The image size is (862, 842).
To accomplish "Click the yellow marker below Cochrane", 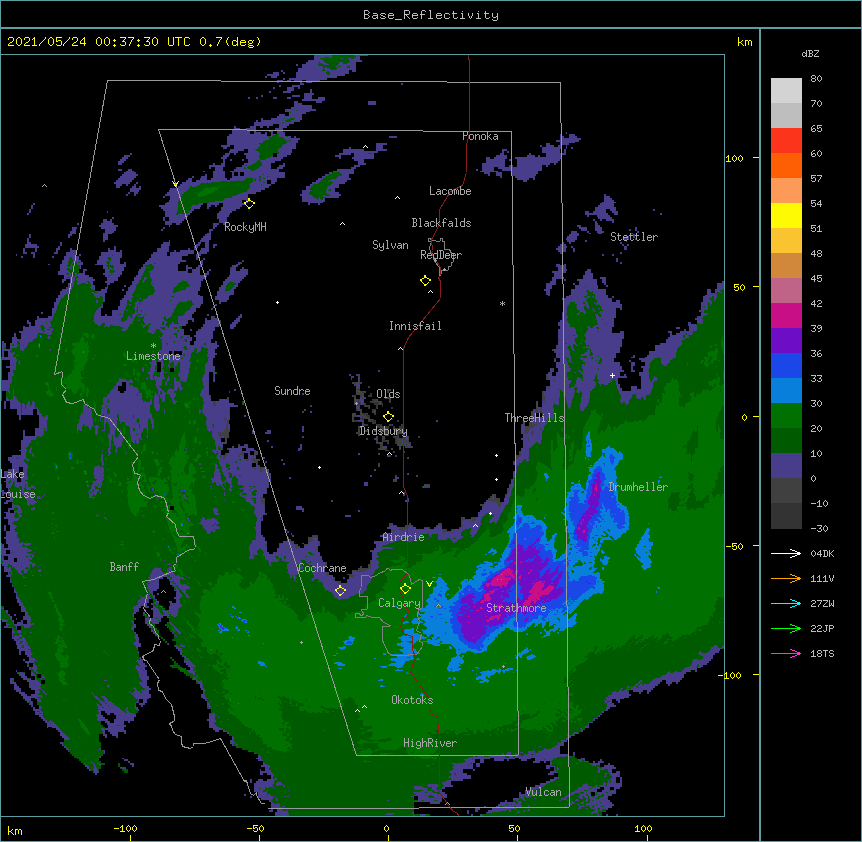I will click(340, 591).
